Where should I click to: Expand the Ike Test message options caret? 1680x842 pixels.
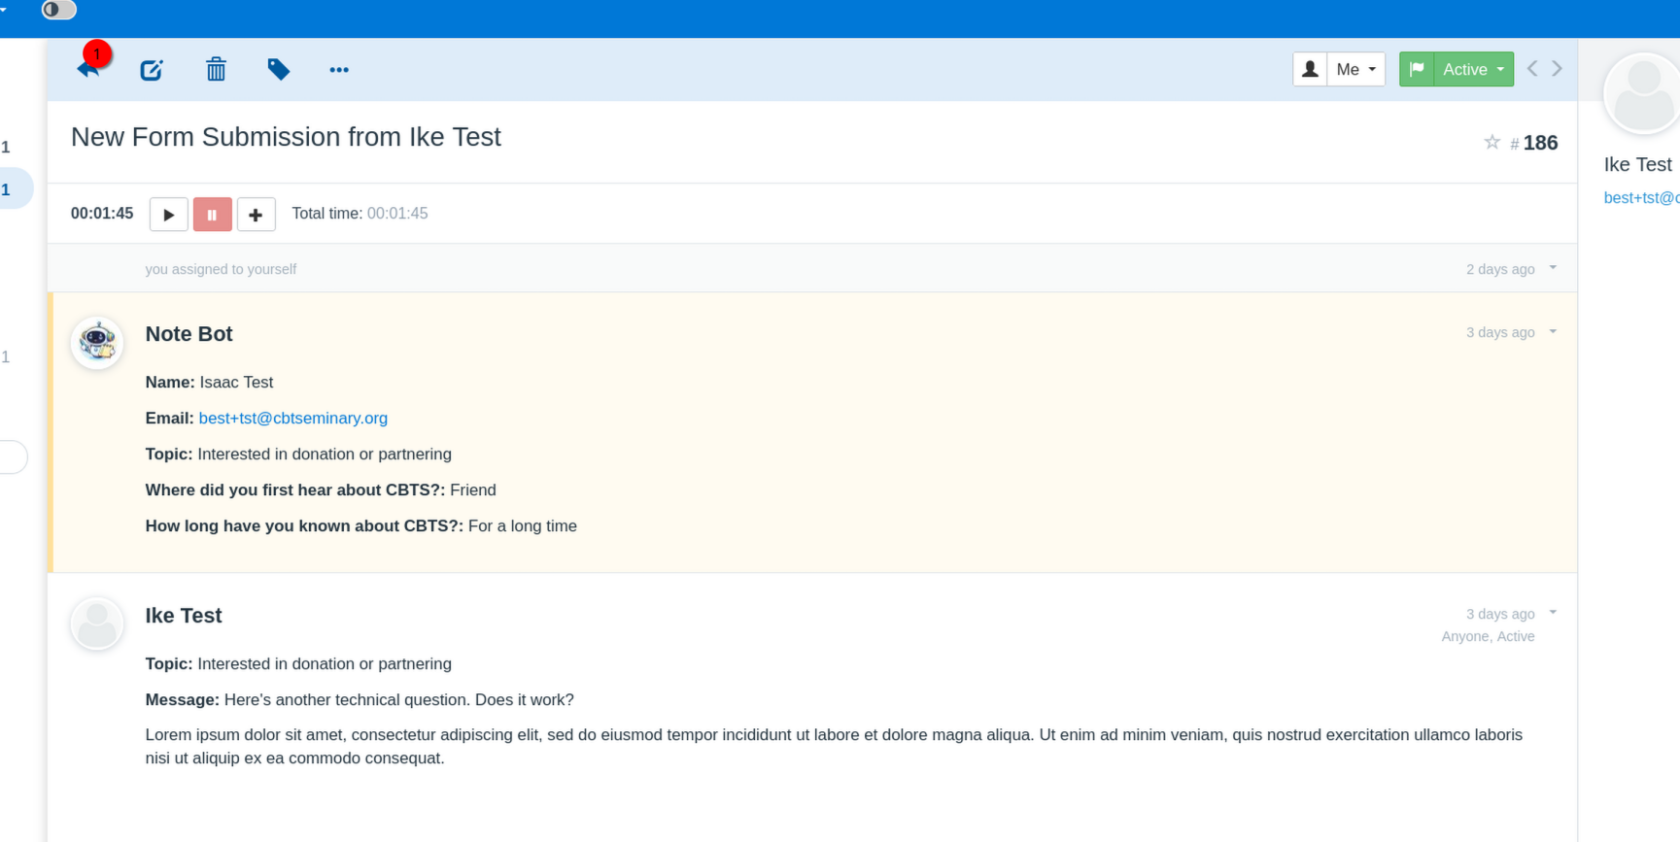click(1553, 613)
